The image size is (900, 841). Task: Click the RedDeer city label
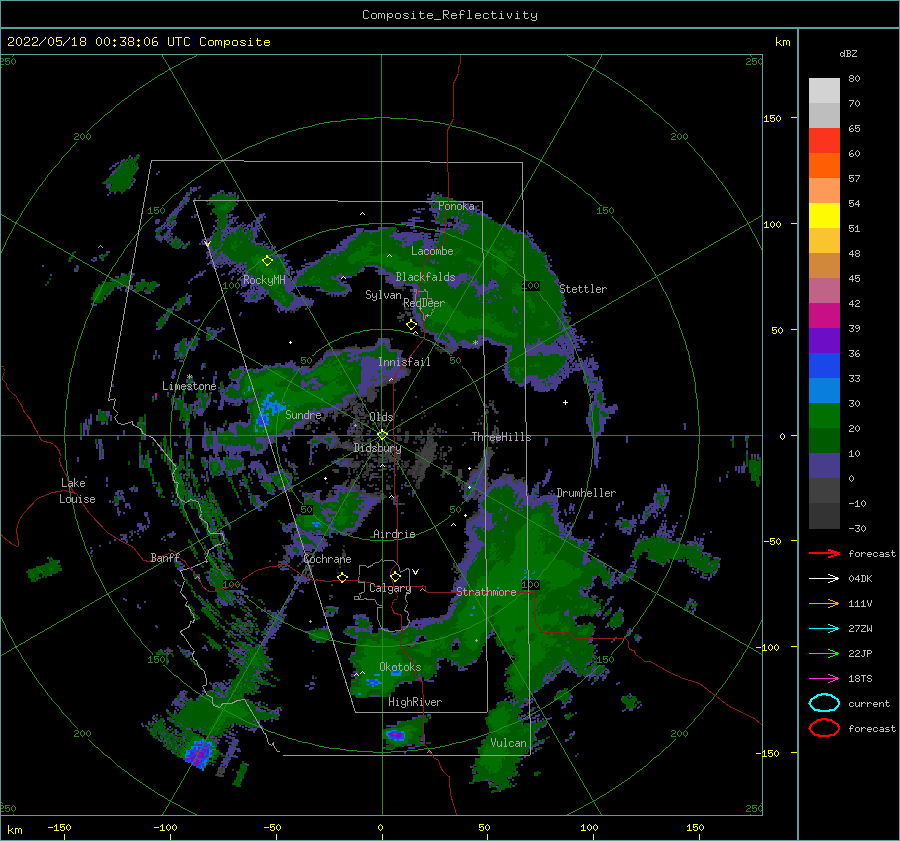tap(424, 303)
